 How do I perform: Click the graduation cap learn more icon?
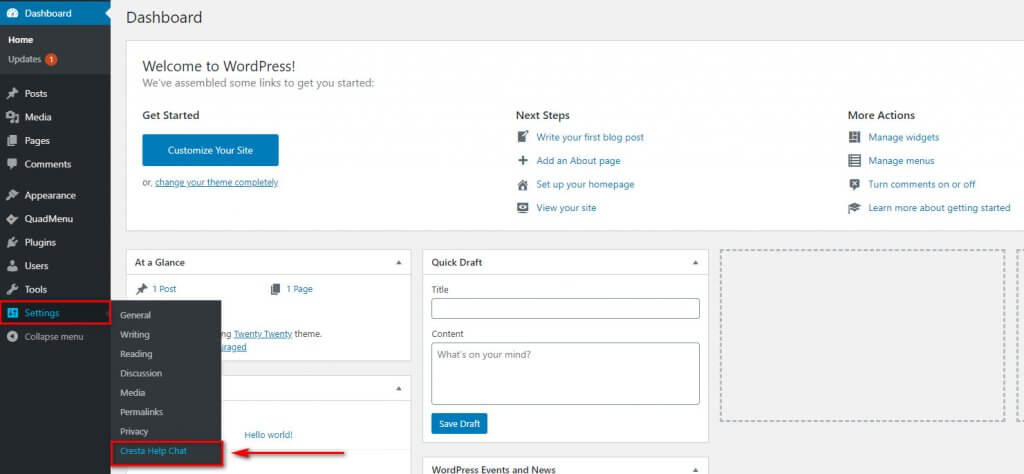854,208
